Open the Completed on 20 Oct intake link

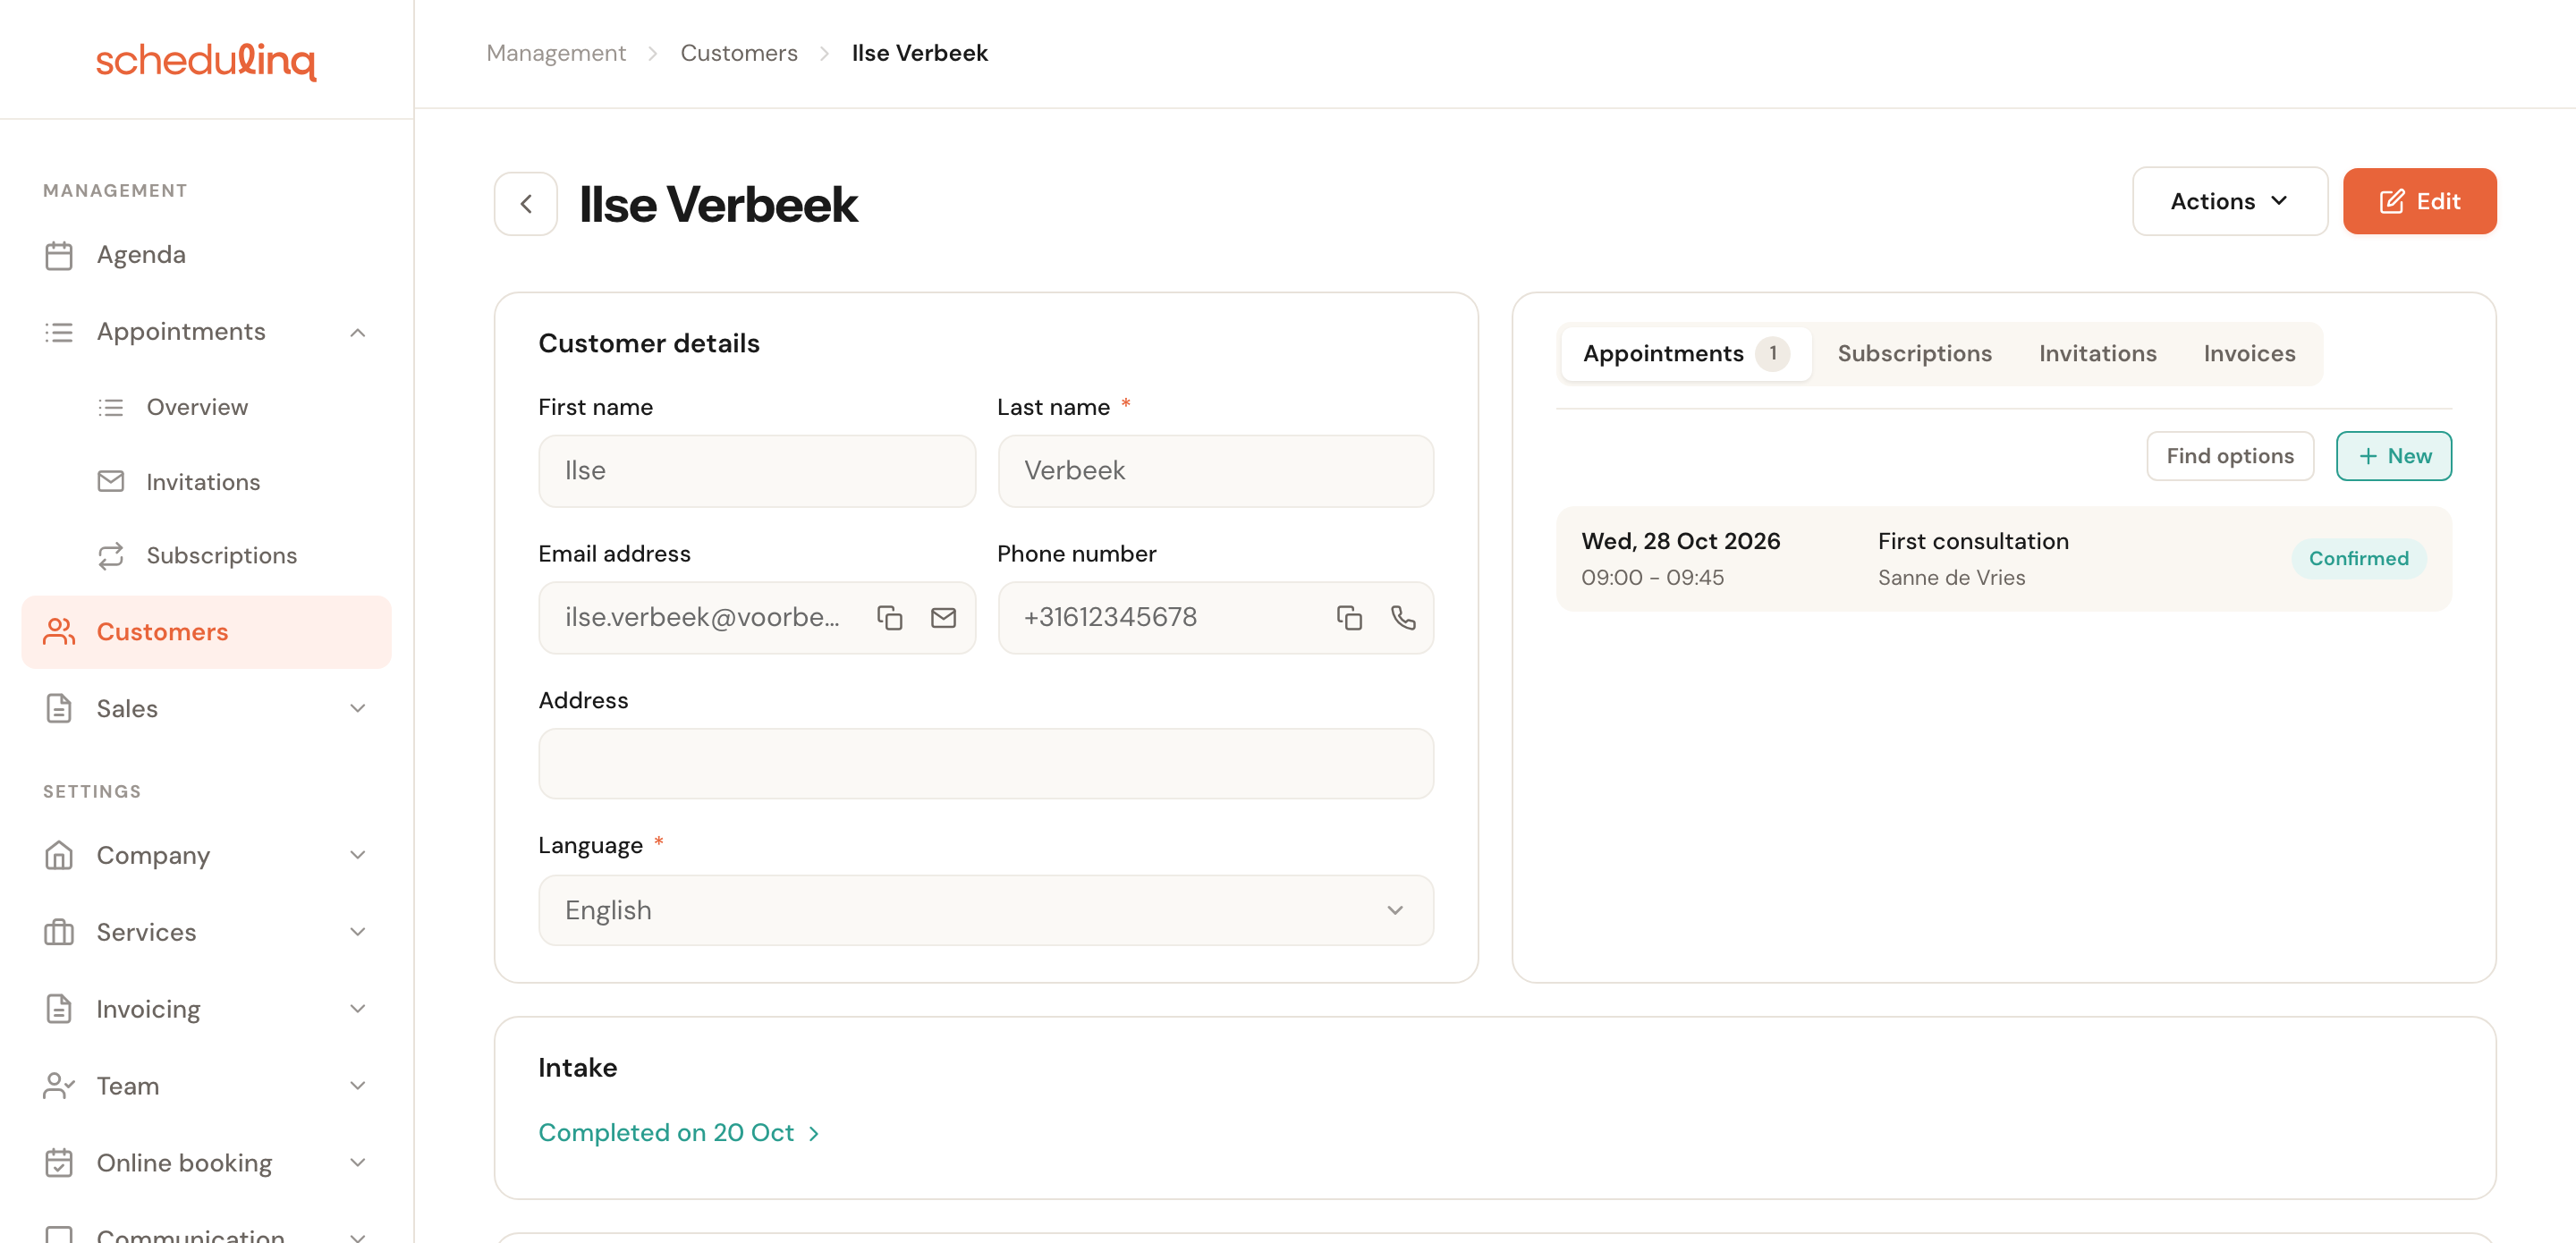679,1133
